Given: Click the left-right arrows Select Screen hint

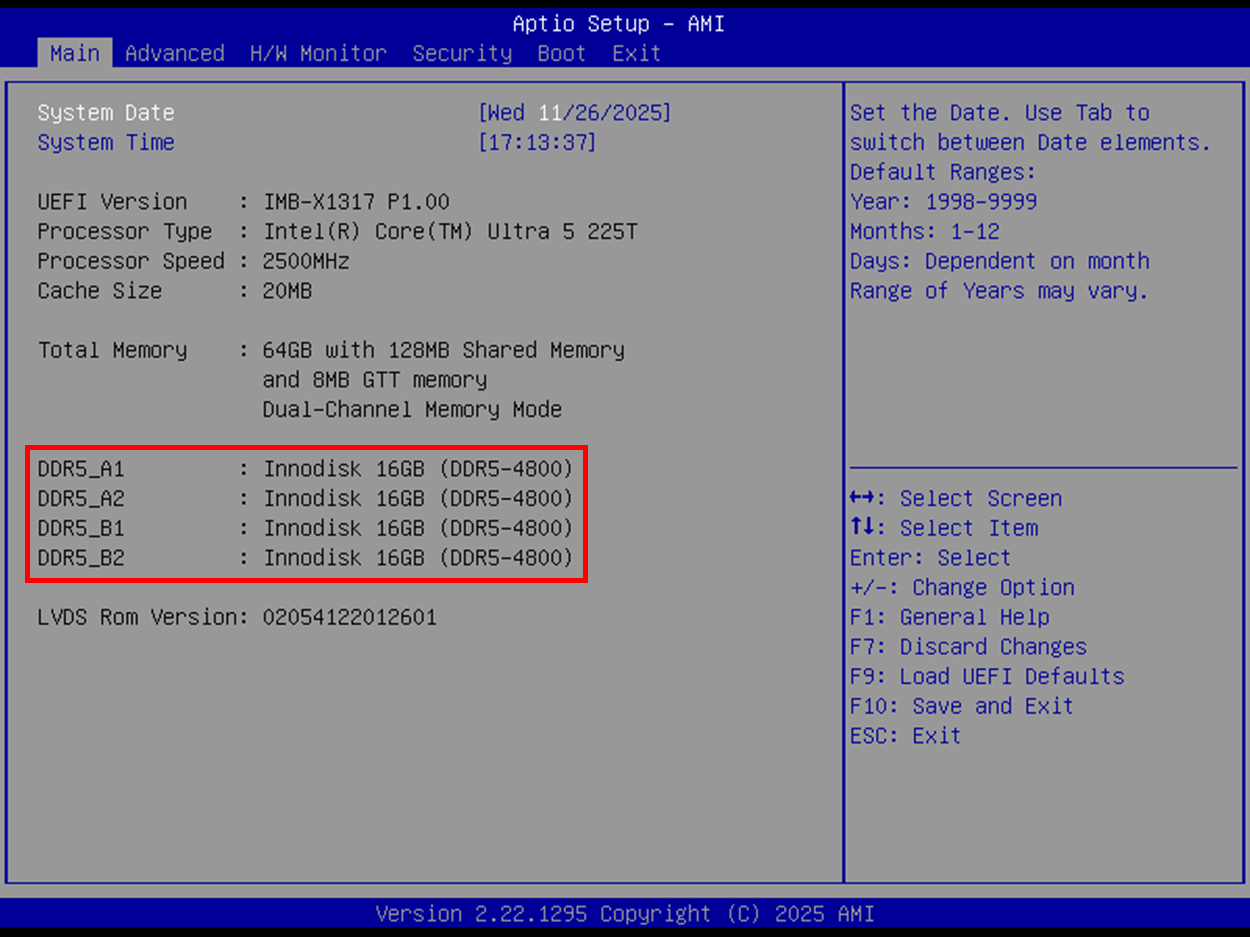Looking at the screenshot, I should (x=956, y=499).
